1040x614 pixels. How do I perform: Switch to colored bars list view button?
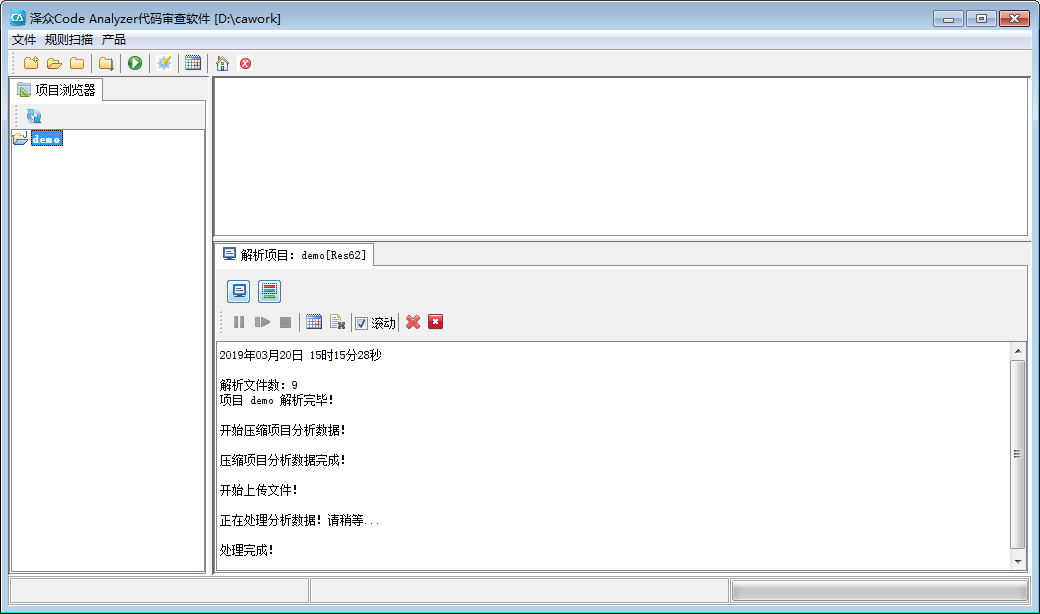click(269, 291)
